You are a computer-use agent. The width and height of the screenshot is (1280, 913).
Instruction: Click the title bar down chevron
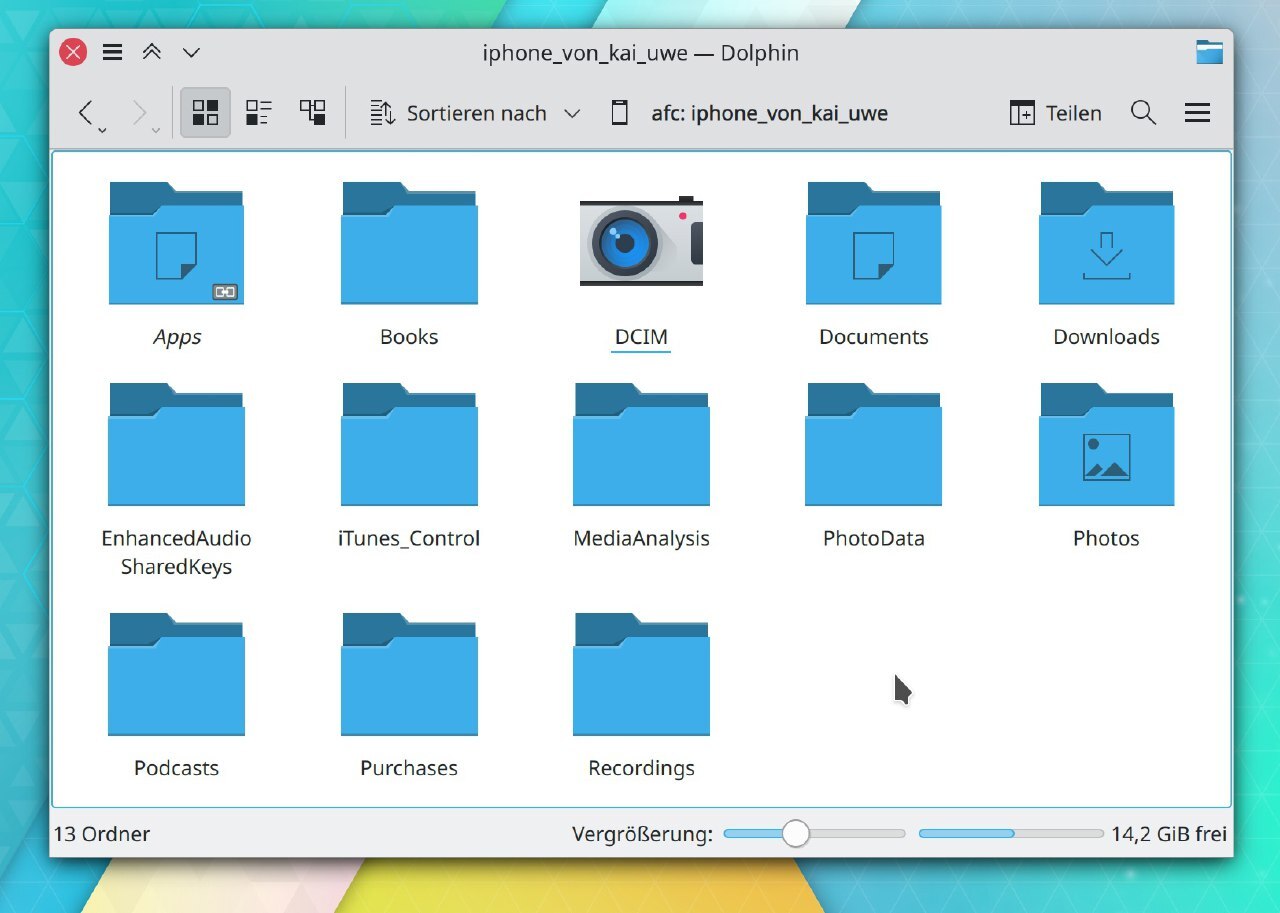[191, 53]
